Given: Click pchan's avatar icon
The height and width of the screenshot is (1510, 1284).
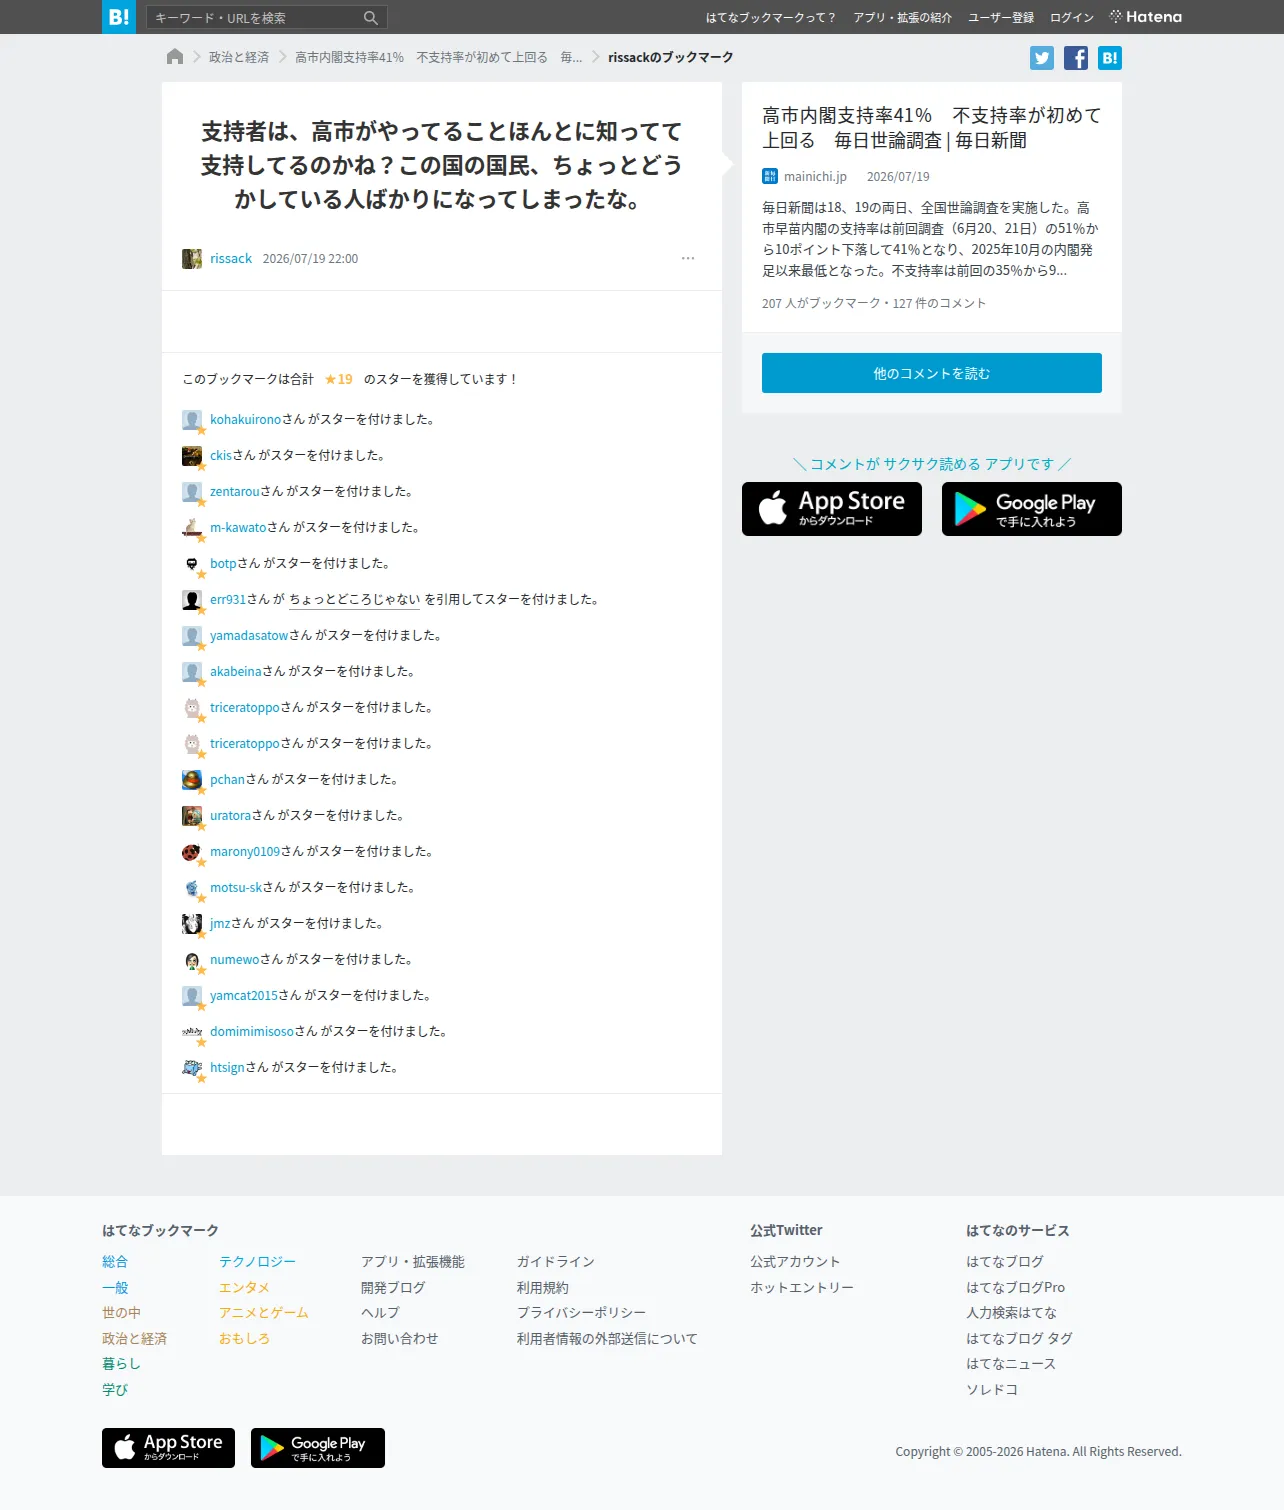Looking at the screenshot, I should 192,780.
